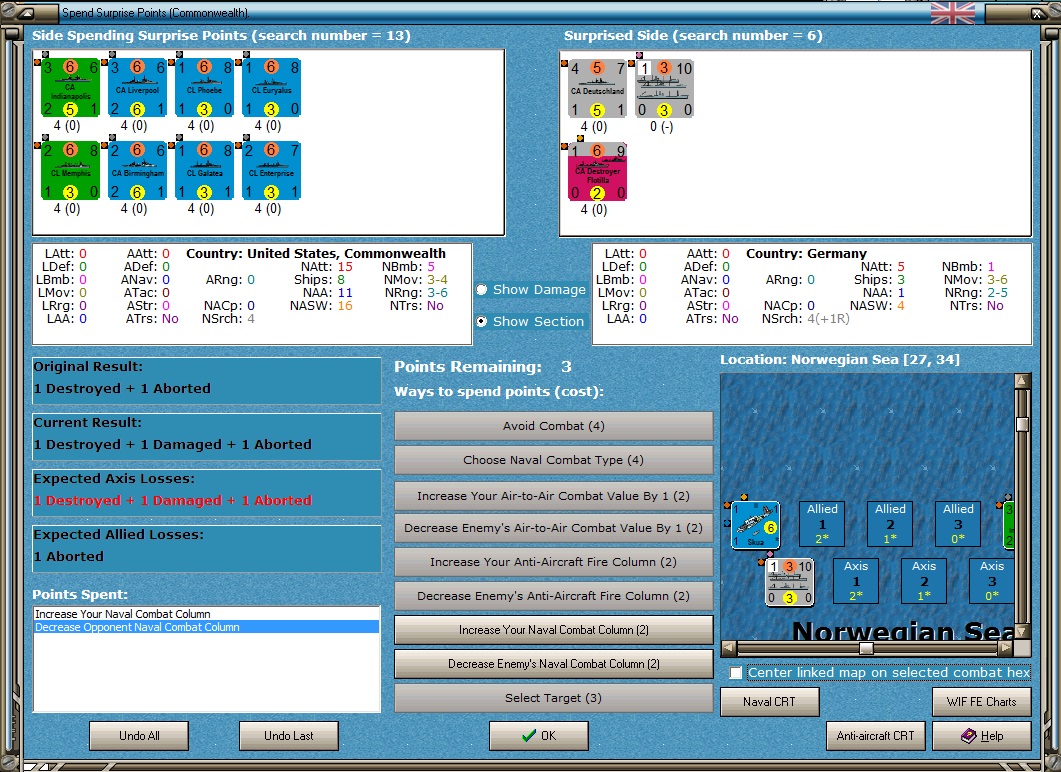
Task: Click the map scroll up arrow
Action: (x=1022, y=381)
